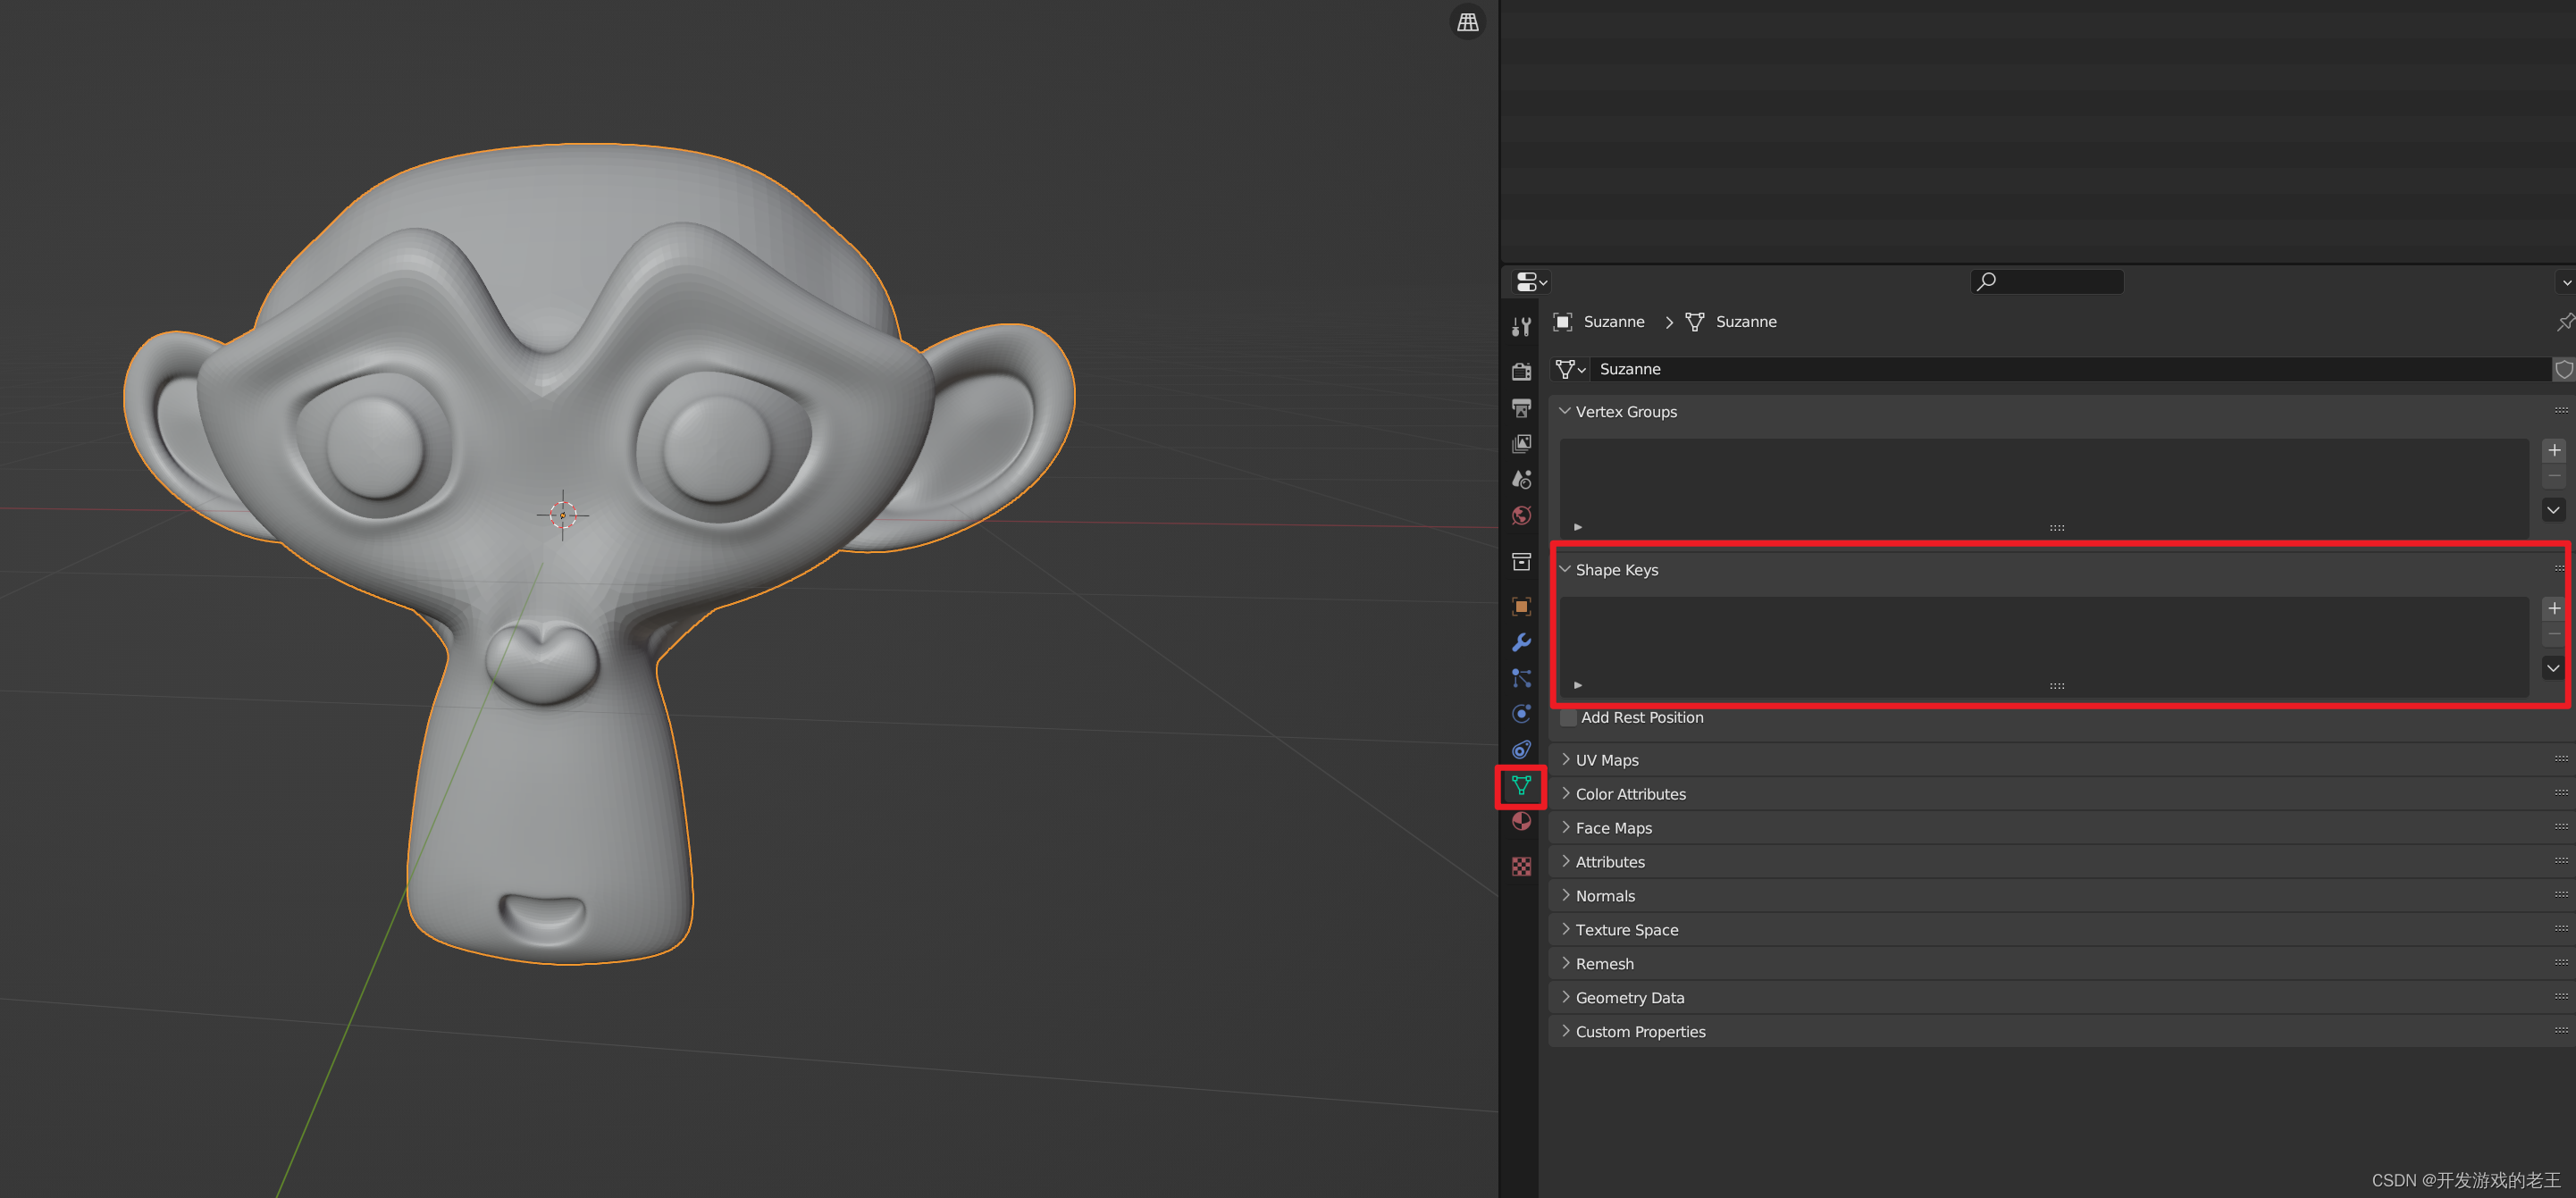
Task: Click the properties search field
Action: pyautogui.click(x=2047, y=282)
